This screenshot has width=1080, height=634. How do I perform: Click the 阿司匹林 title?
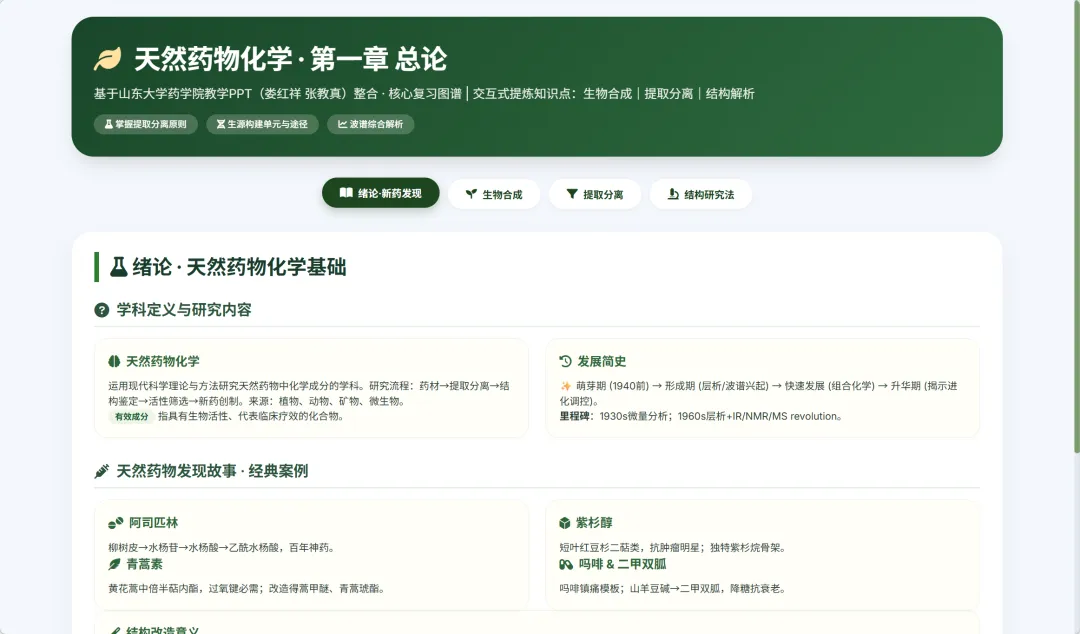tap(154, 523)
